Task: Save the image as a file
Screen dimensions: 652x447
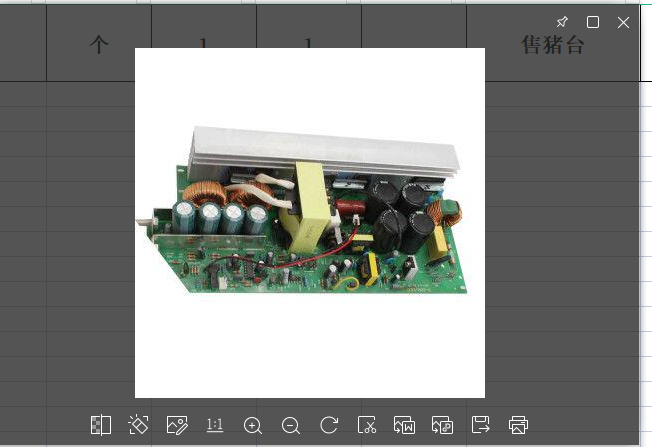Action: click(x=480, y=425)
